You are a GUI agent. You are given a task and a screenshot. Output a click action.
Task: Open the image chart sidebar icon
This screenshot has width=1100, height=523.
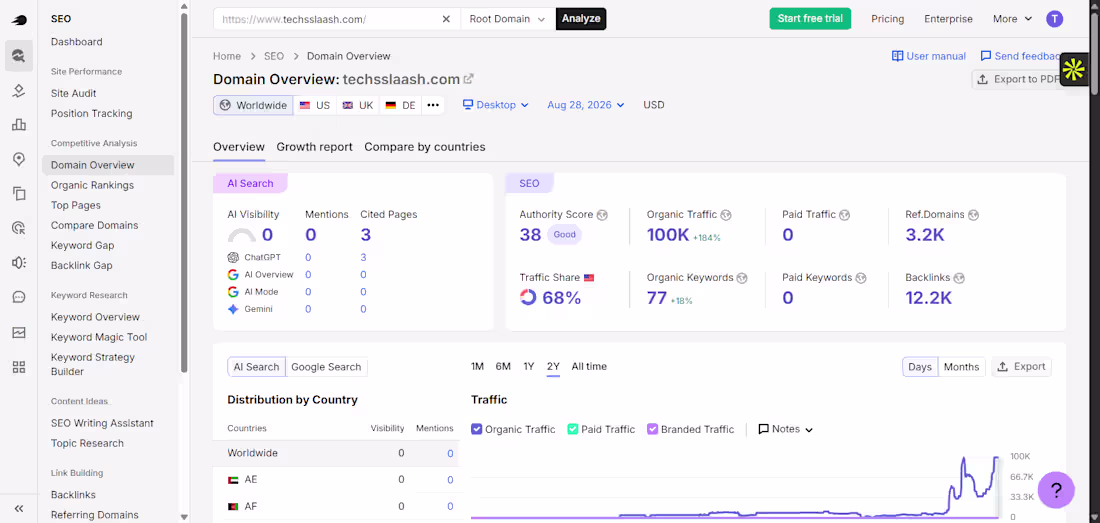[x=19, y=332]
